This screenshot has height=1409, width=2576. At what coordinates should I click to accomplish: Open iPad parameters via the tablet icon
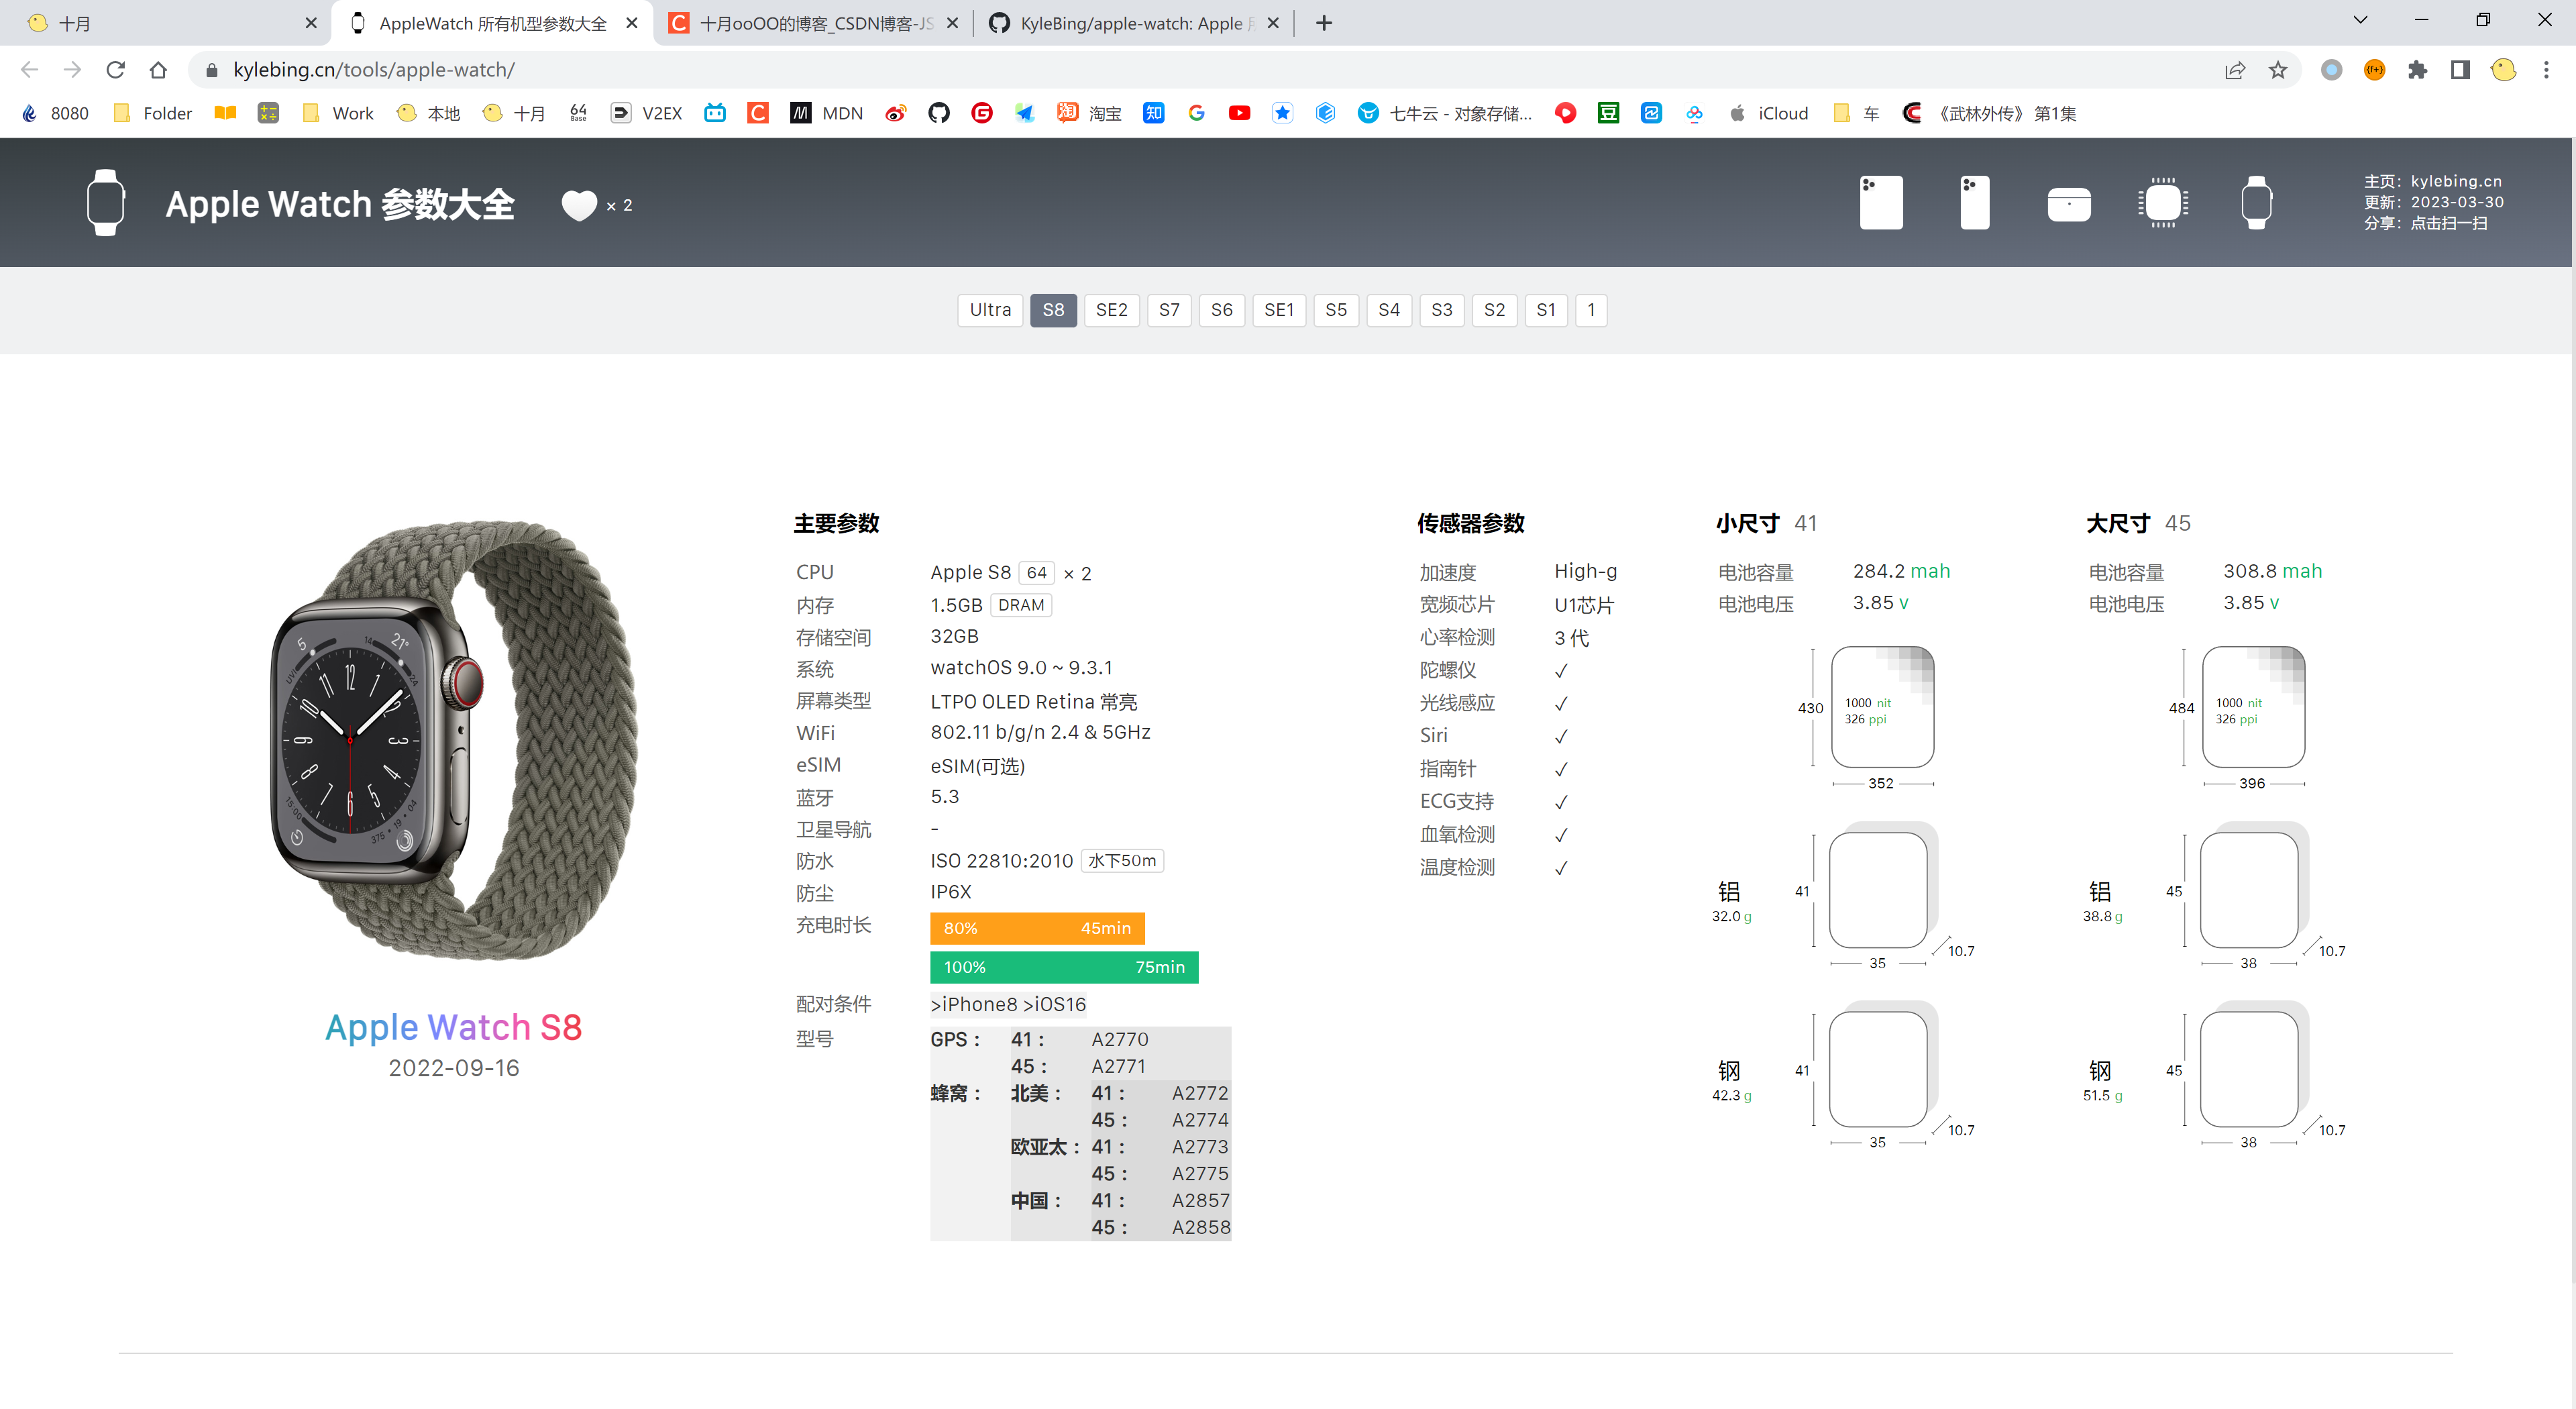[1881, 202]
